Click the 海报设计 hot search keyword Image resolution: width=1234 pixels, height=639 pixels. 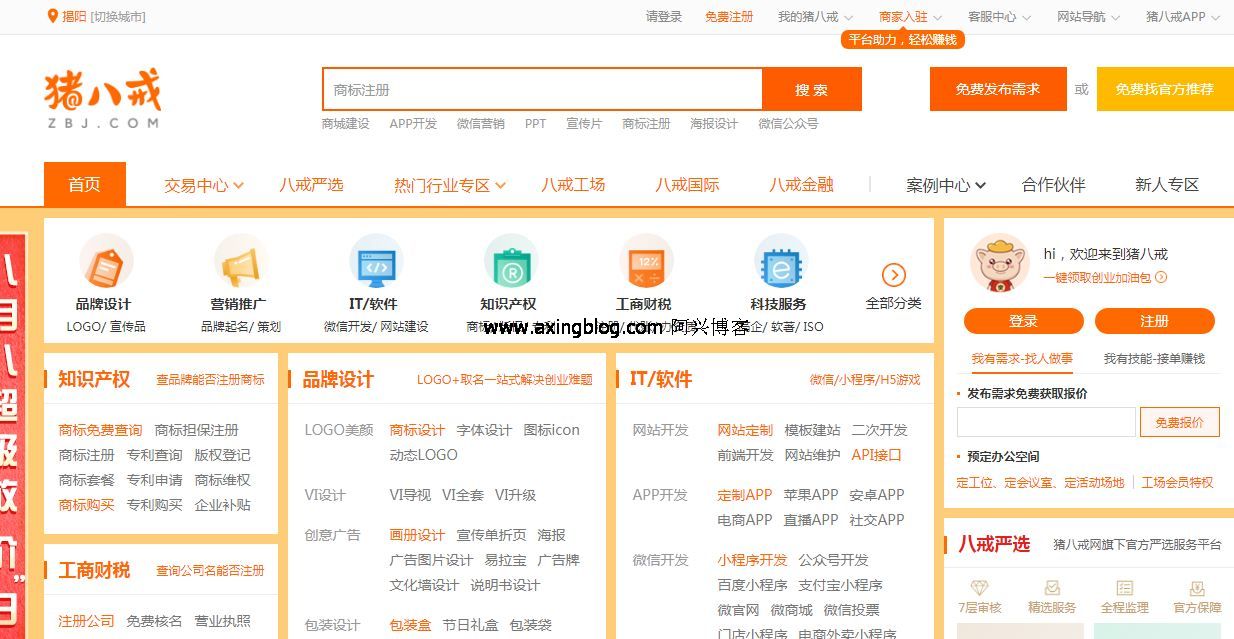tap(714, 124)
